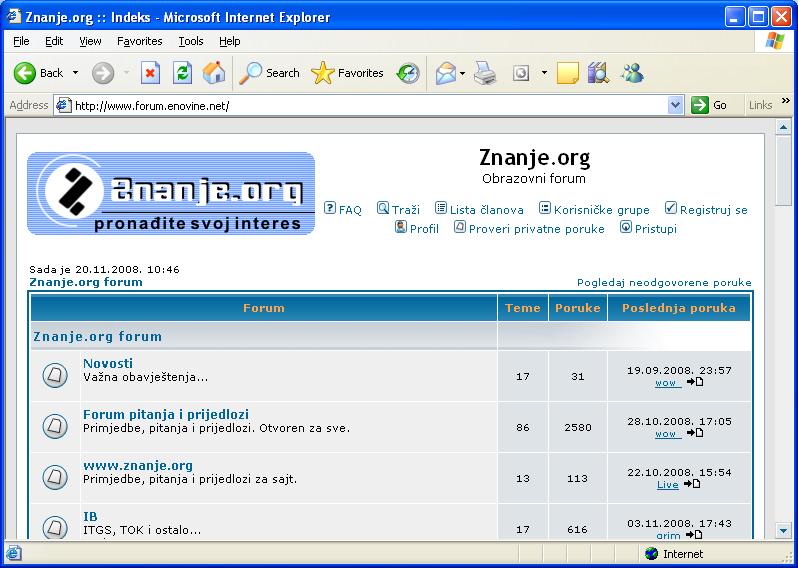
Task: Launch Messenger people icon
Action: point(632,73)
